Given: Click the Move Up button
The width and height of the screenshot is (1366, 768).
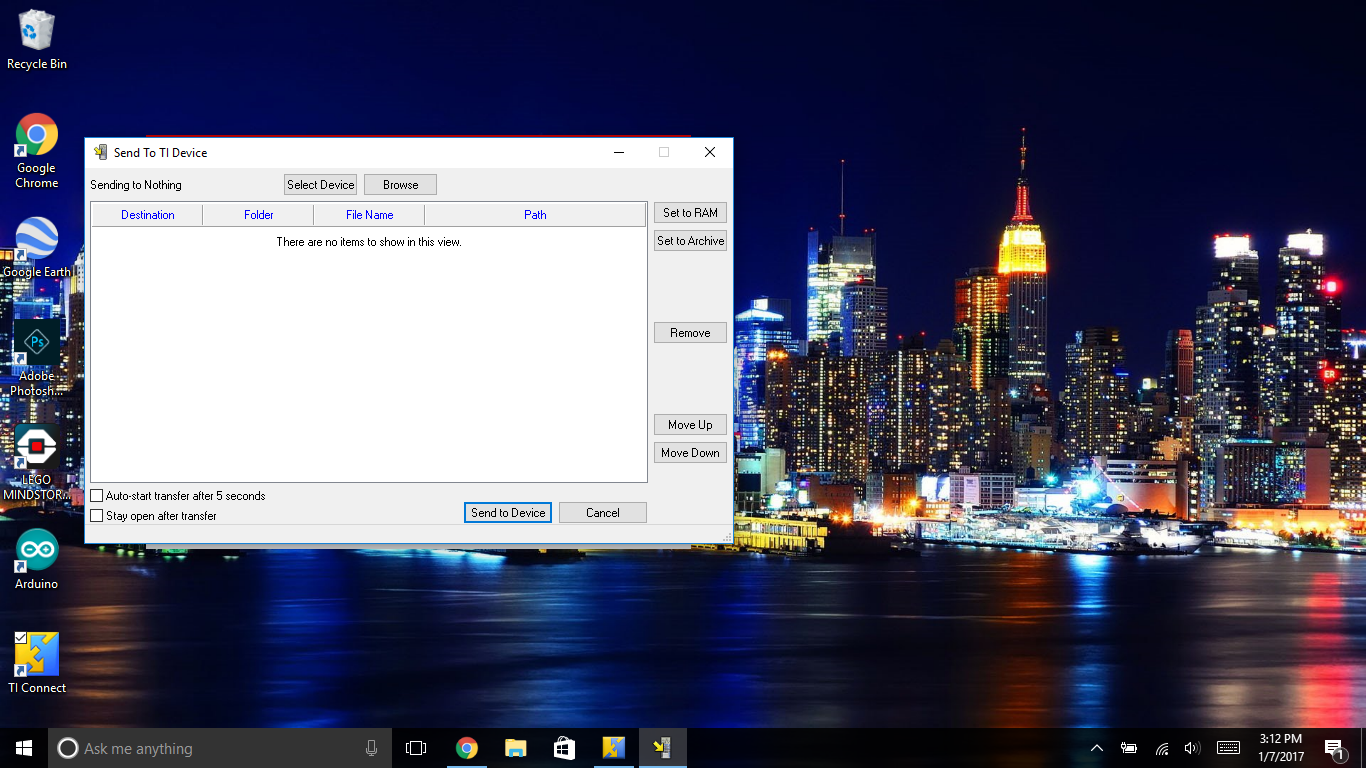Looking at the screenshot, I should pos(690,424).
